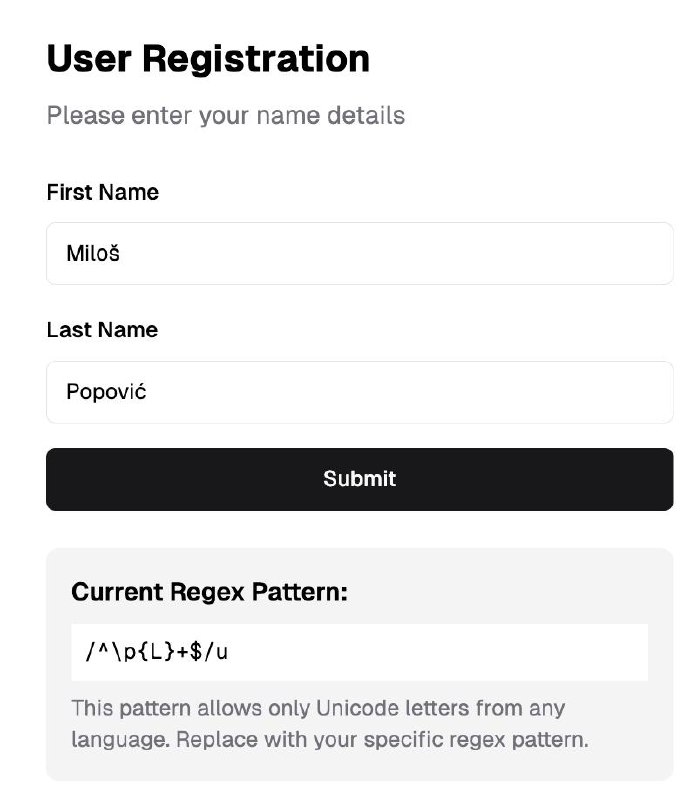Click the "Current Regex Pattern:" heading

pos(209,592)
